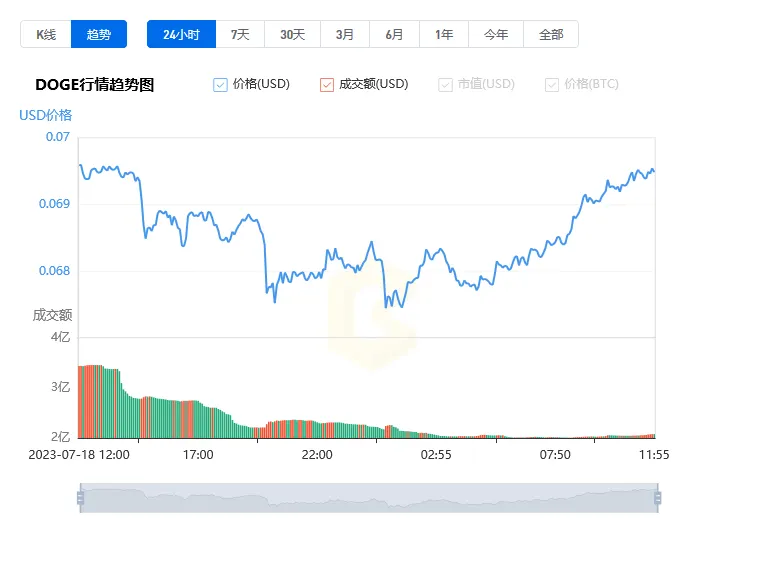Switch to the K线 chart tab
Image resolution: width=780 pixels, height=563 pixels.
46,34
